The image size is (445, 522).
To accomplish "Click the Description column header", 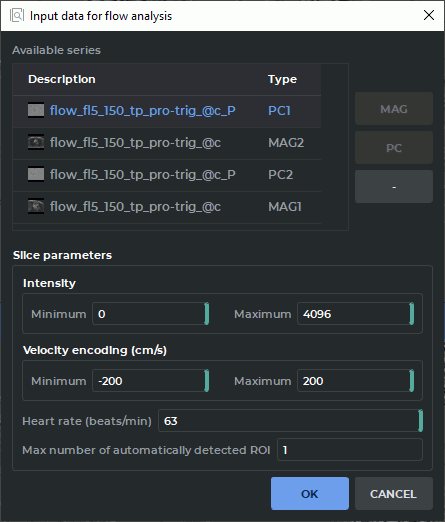I will (x=62, y=79).
